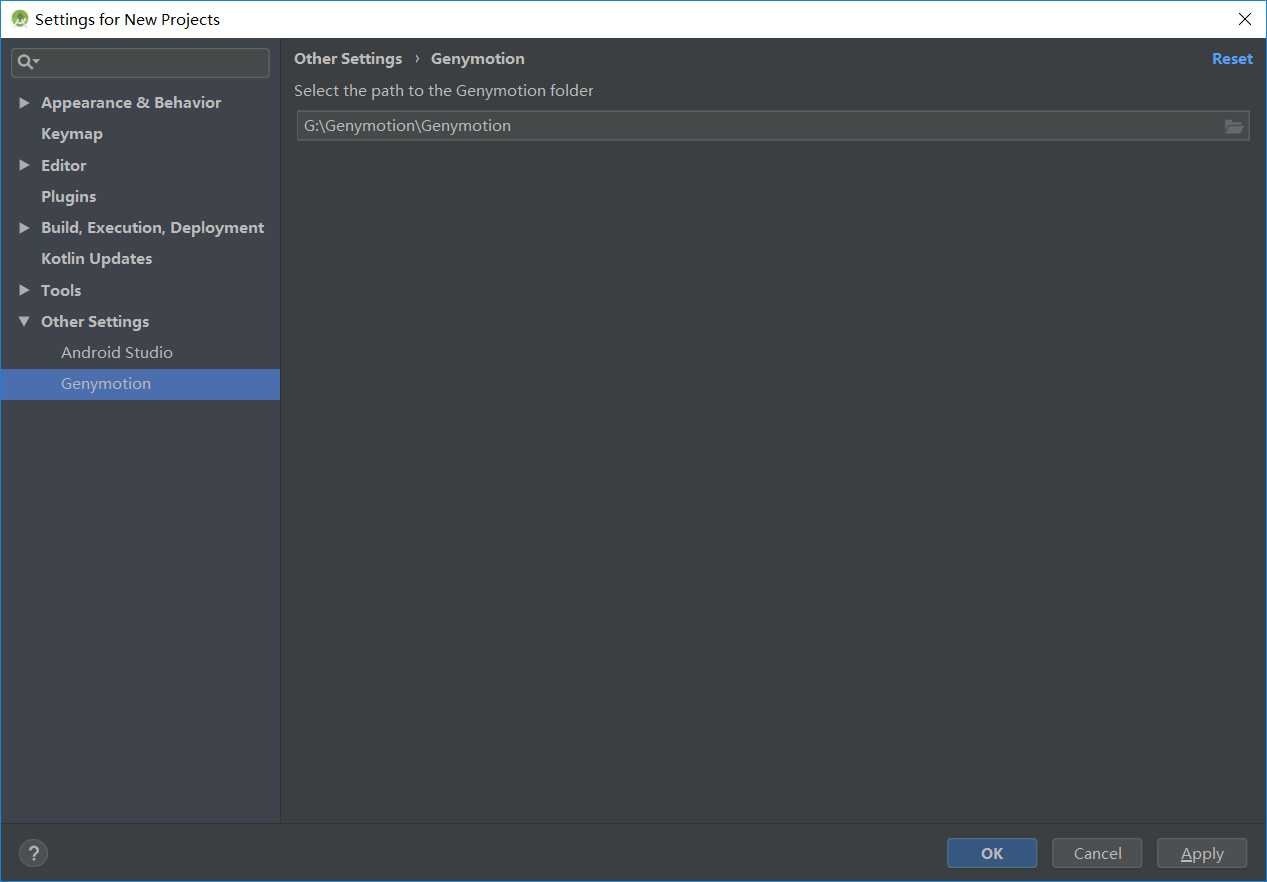This screenshot has width=1267, height=882.
Task: Select Kotlin Updates in the sidebar
Action: [97, 259]
